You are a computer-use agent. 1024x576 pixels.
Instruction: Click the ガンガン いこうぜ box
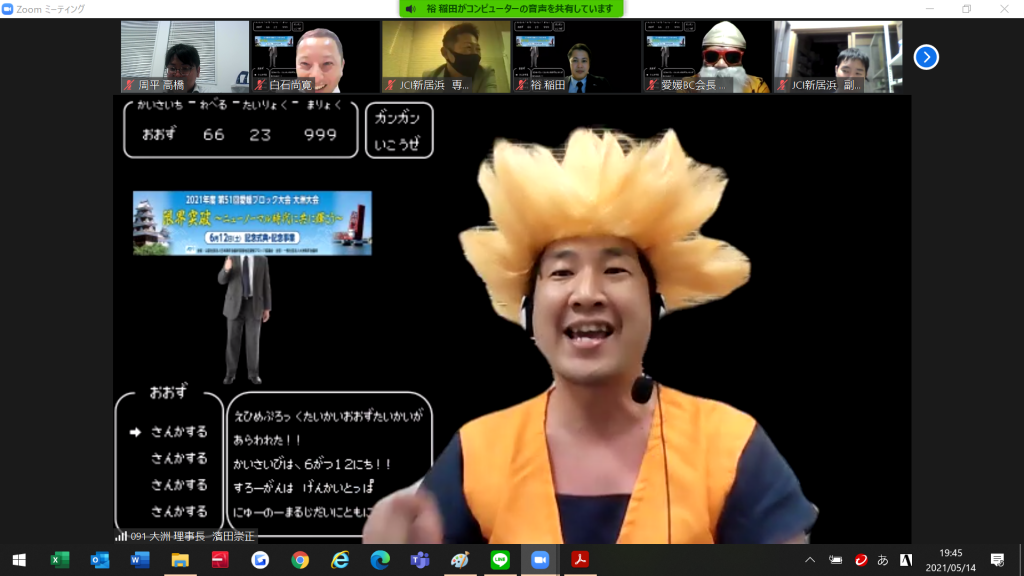point(398,130)
